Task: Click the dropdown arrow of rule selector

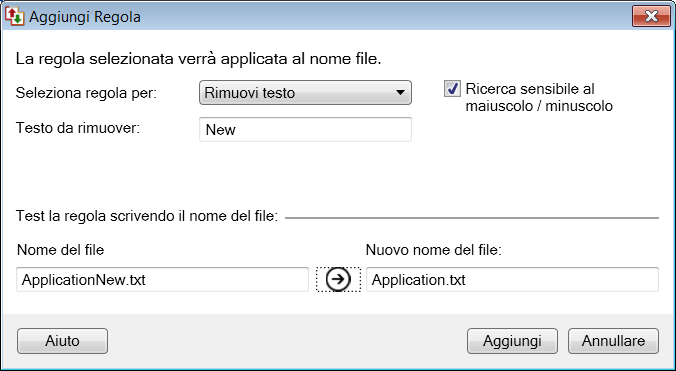Action: (400, 93)
